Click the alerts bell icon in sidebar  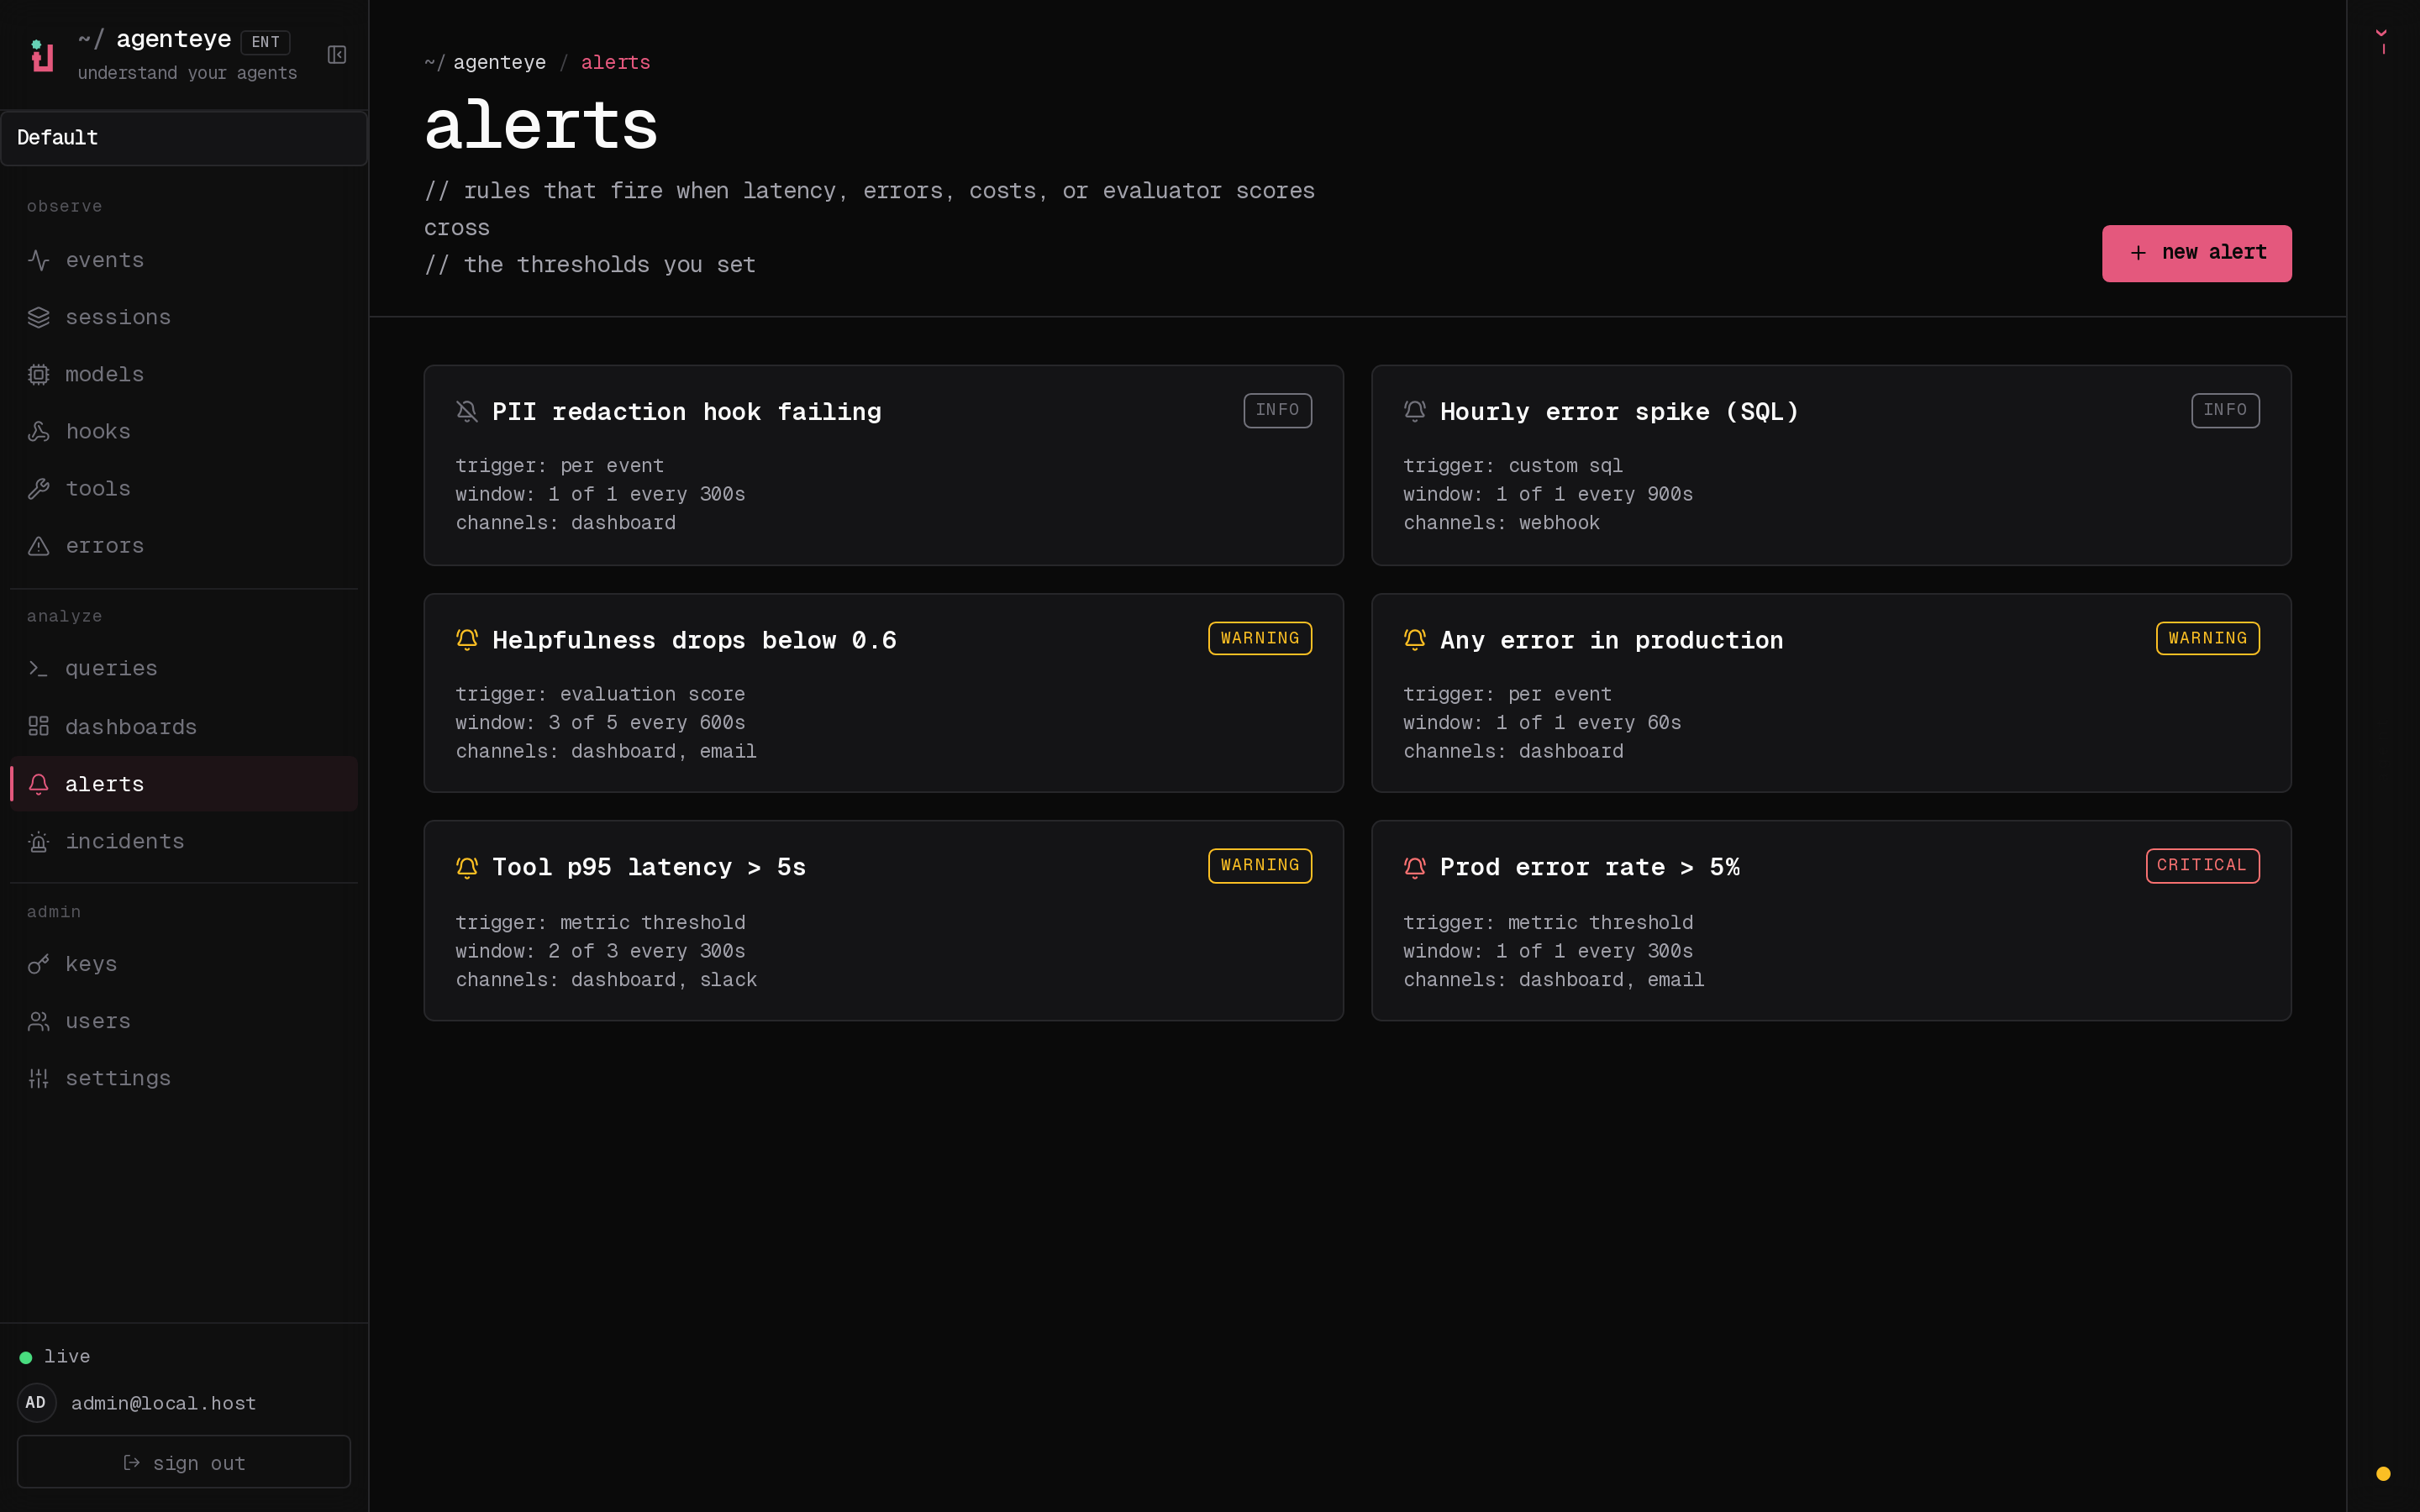pyautogui.click(x=39, y=784)
